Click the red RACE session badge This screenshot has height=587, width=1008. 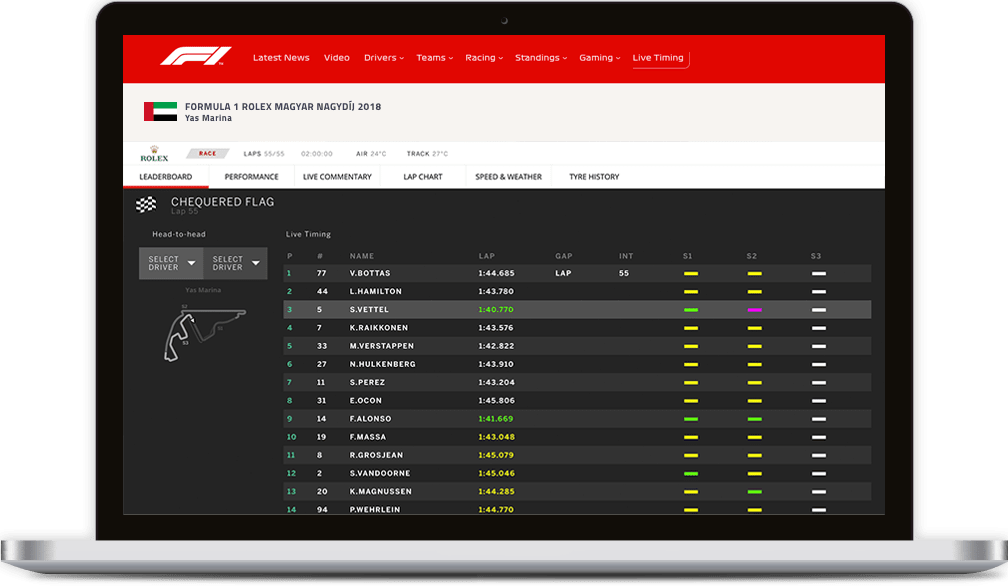pos(208,154)
